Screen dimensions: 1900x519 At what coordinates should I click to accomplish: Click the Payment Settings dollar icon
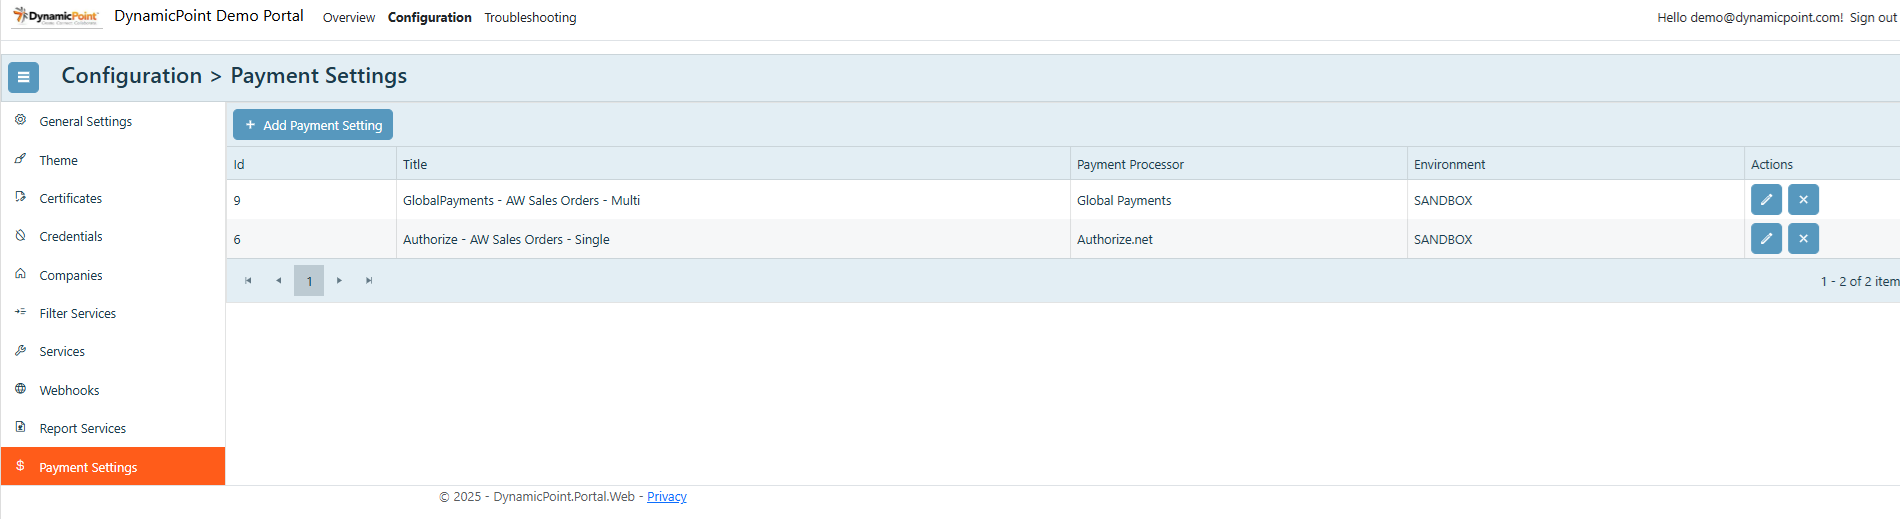pos(20,466)
